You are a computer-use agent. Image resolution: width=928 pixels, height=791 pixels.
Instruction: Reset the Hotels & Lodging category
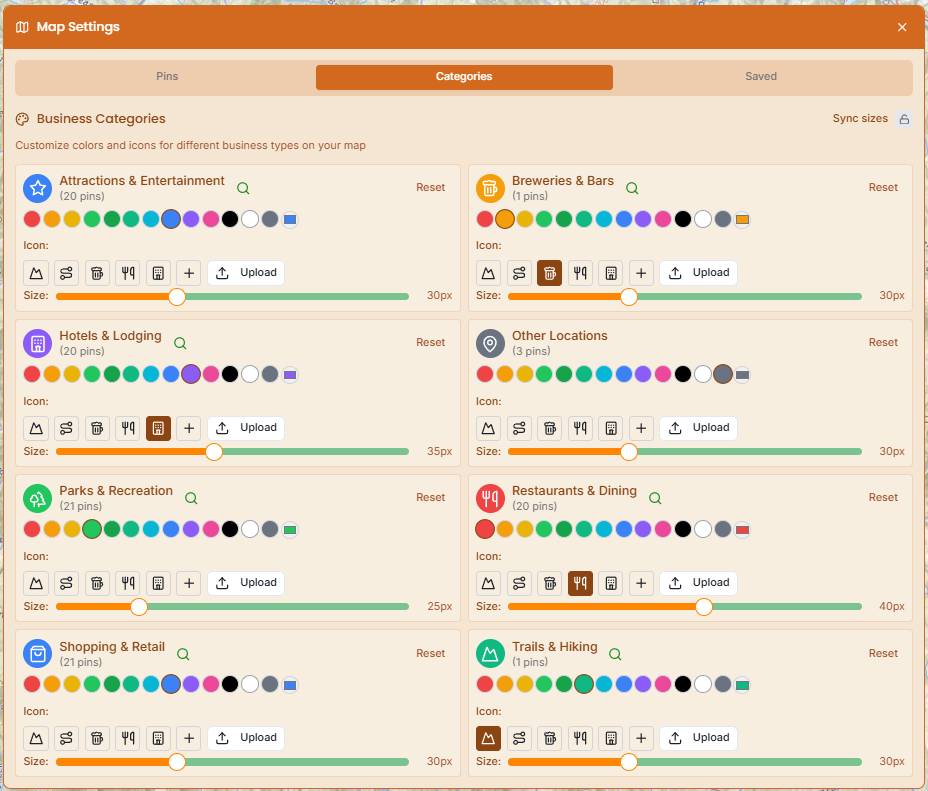click(430, 342)
